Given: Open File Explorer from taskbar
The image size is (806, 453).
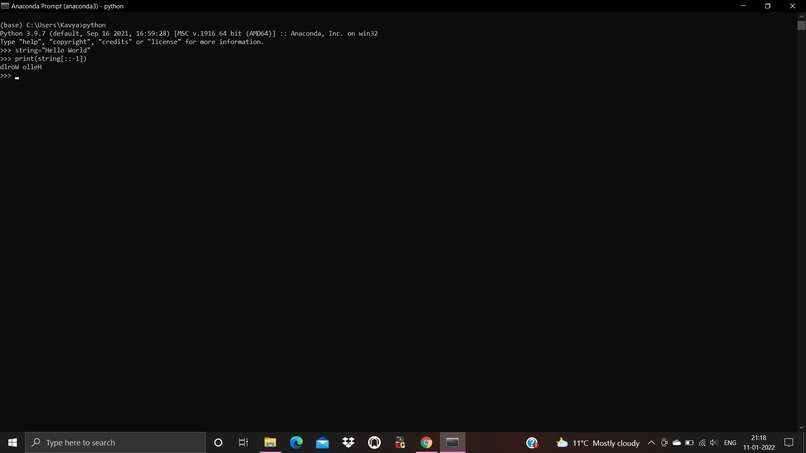Looking at the screenshot, I should coord(270,442).
